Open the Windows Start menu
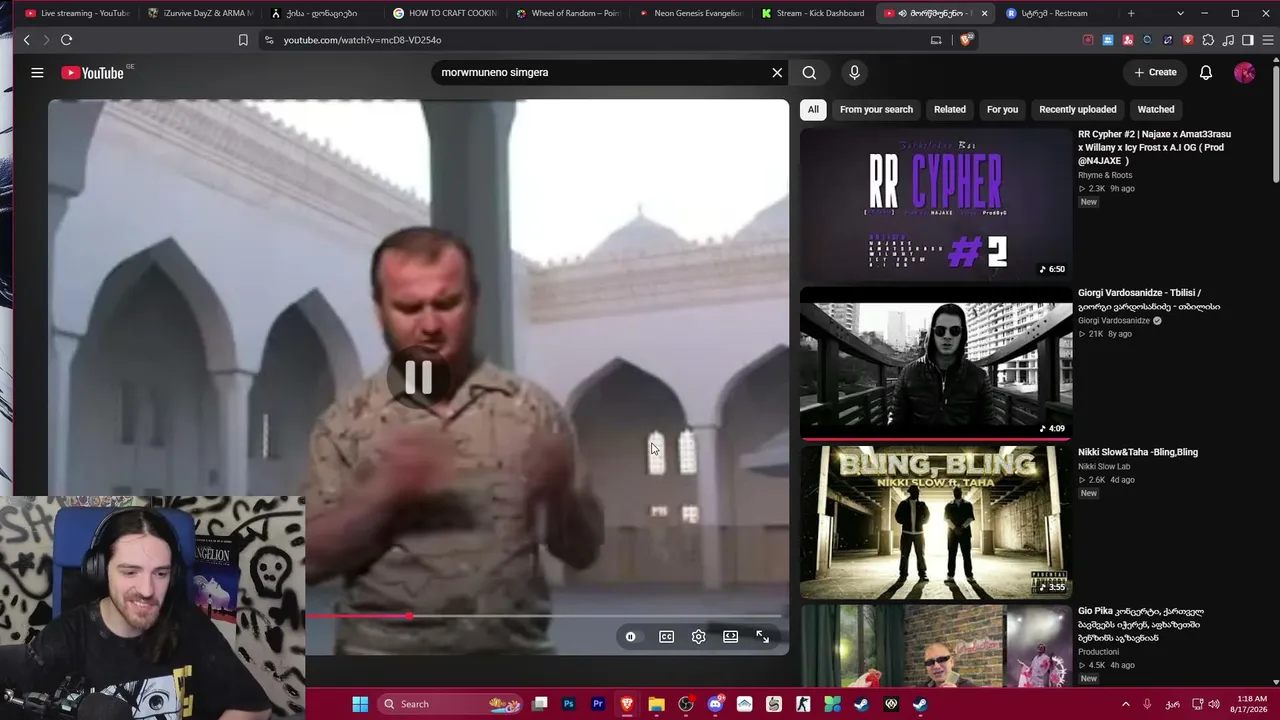Viewport: 1280px width, 720px height. pos(360,704)
